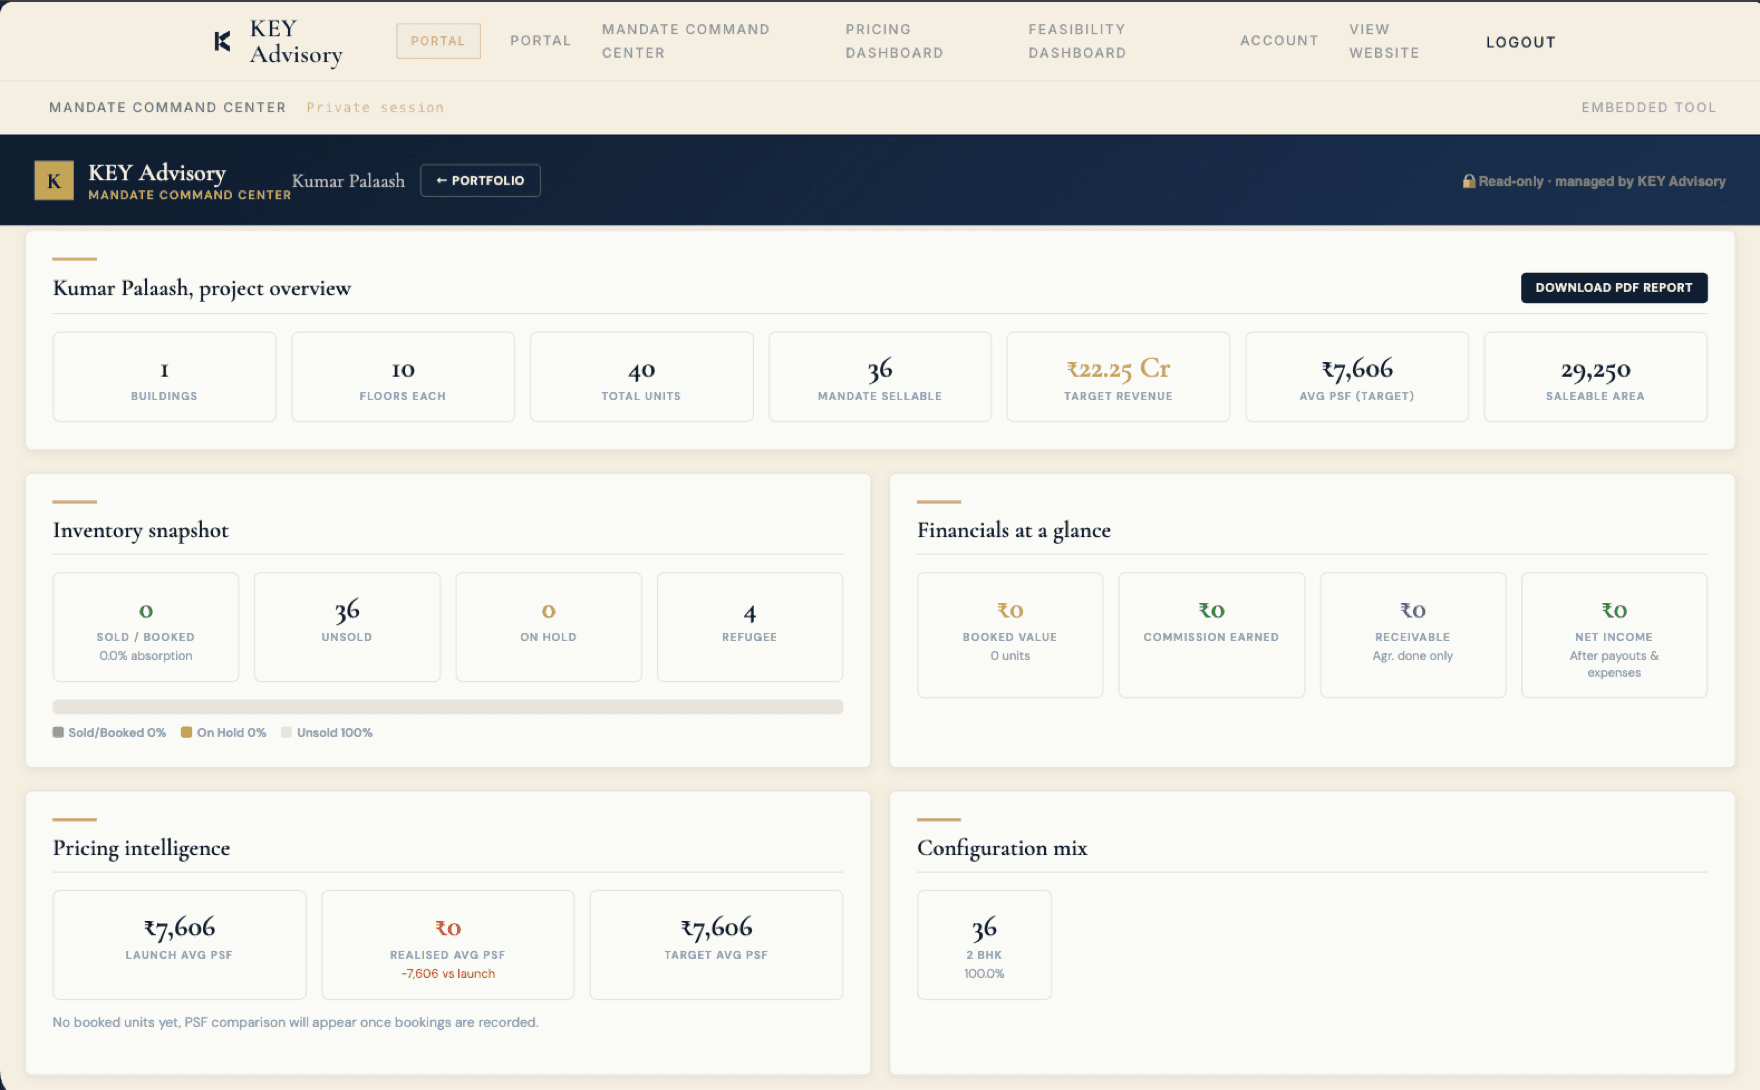The height and width of the screenshot is (1090, 1760).
Task: Click the gray Sold/Booked legend swatch
Action: pos(58,732)
